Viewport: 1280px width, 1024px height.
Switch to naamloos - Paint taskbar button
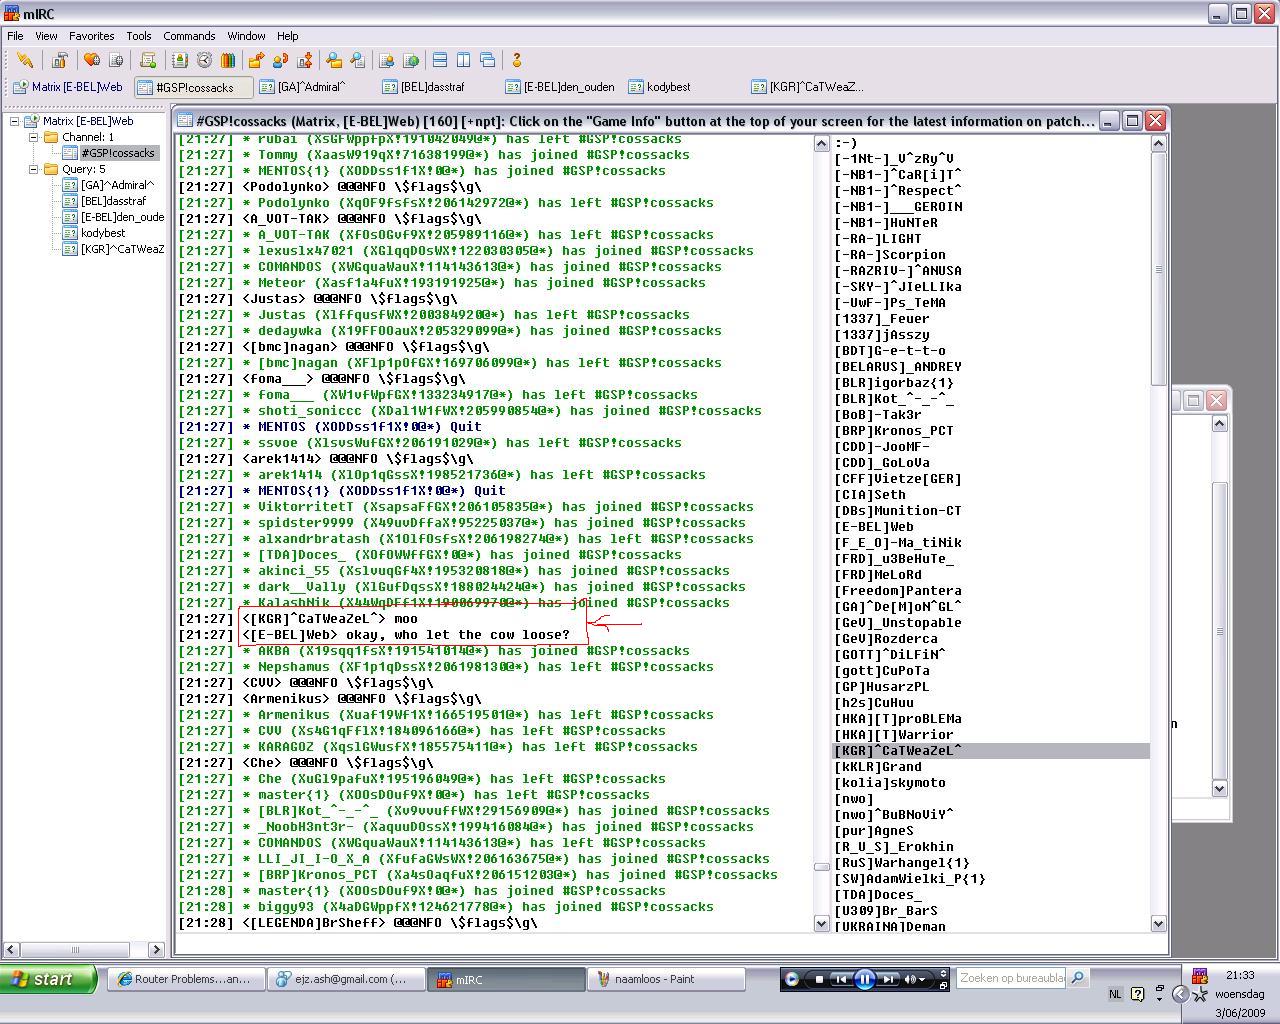[666, 979]
